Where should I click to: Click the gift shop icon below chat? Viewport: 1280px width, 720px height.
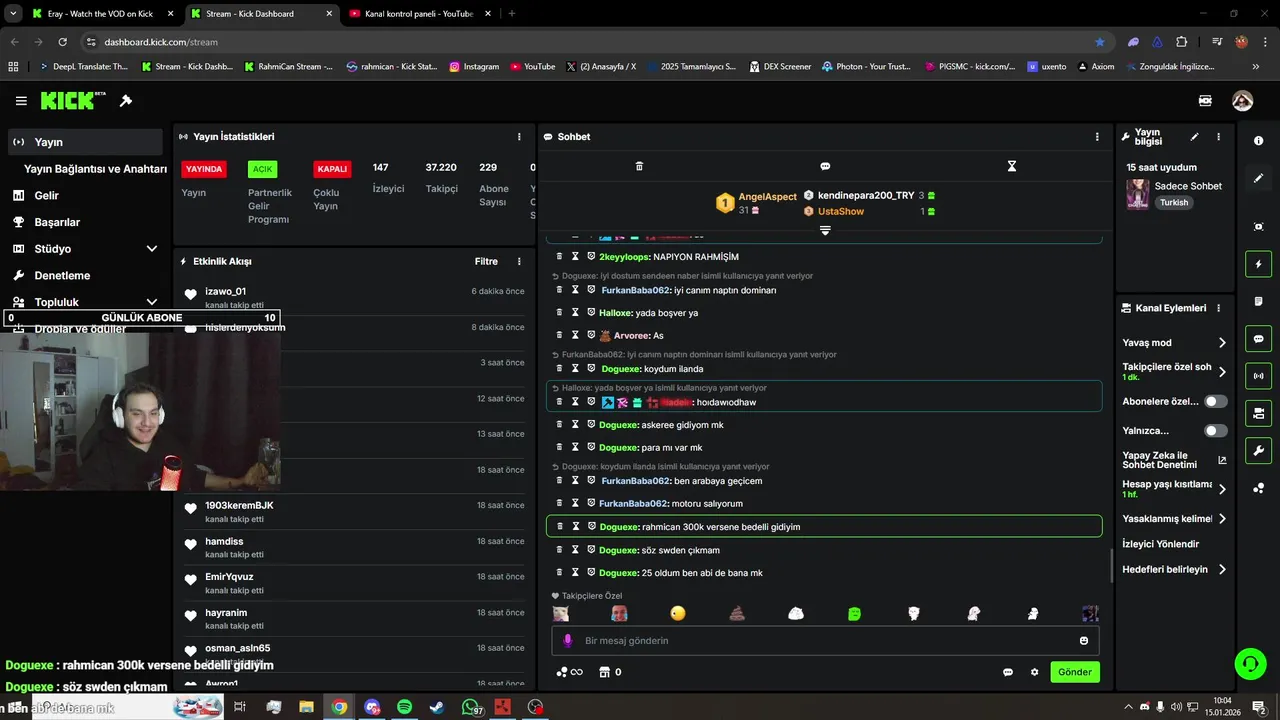[x=604, y=672]
